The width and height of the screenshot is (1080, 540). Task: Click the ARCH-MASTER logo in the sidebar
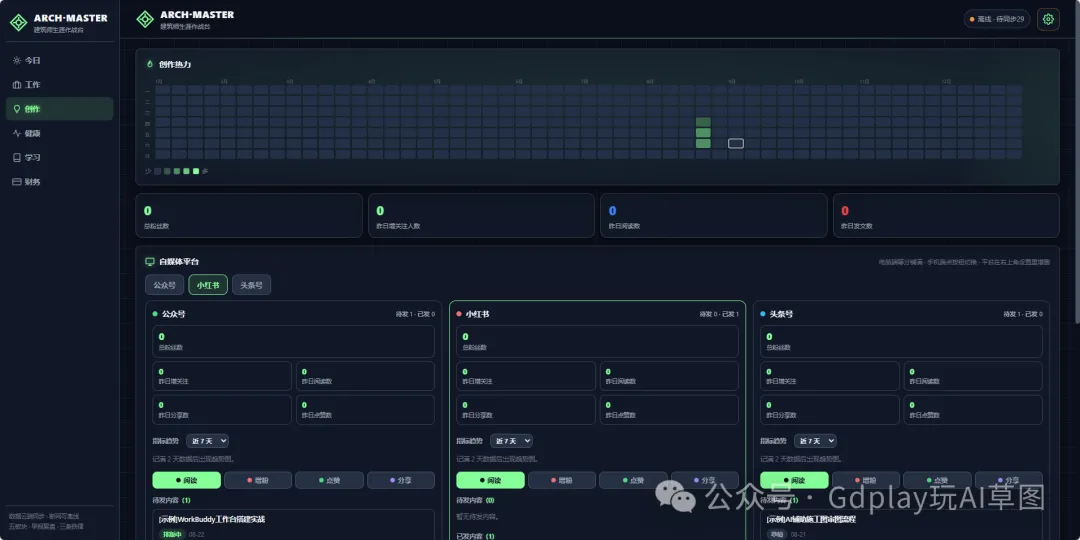coord(18,22)
